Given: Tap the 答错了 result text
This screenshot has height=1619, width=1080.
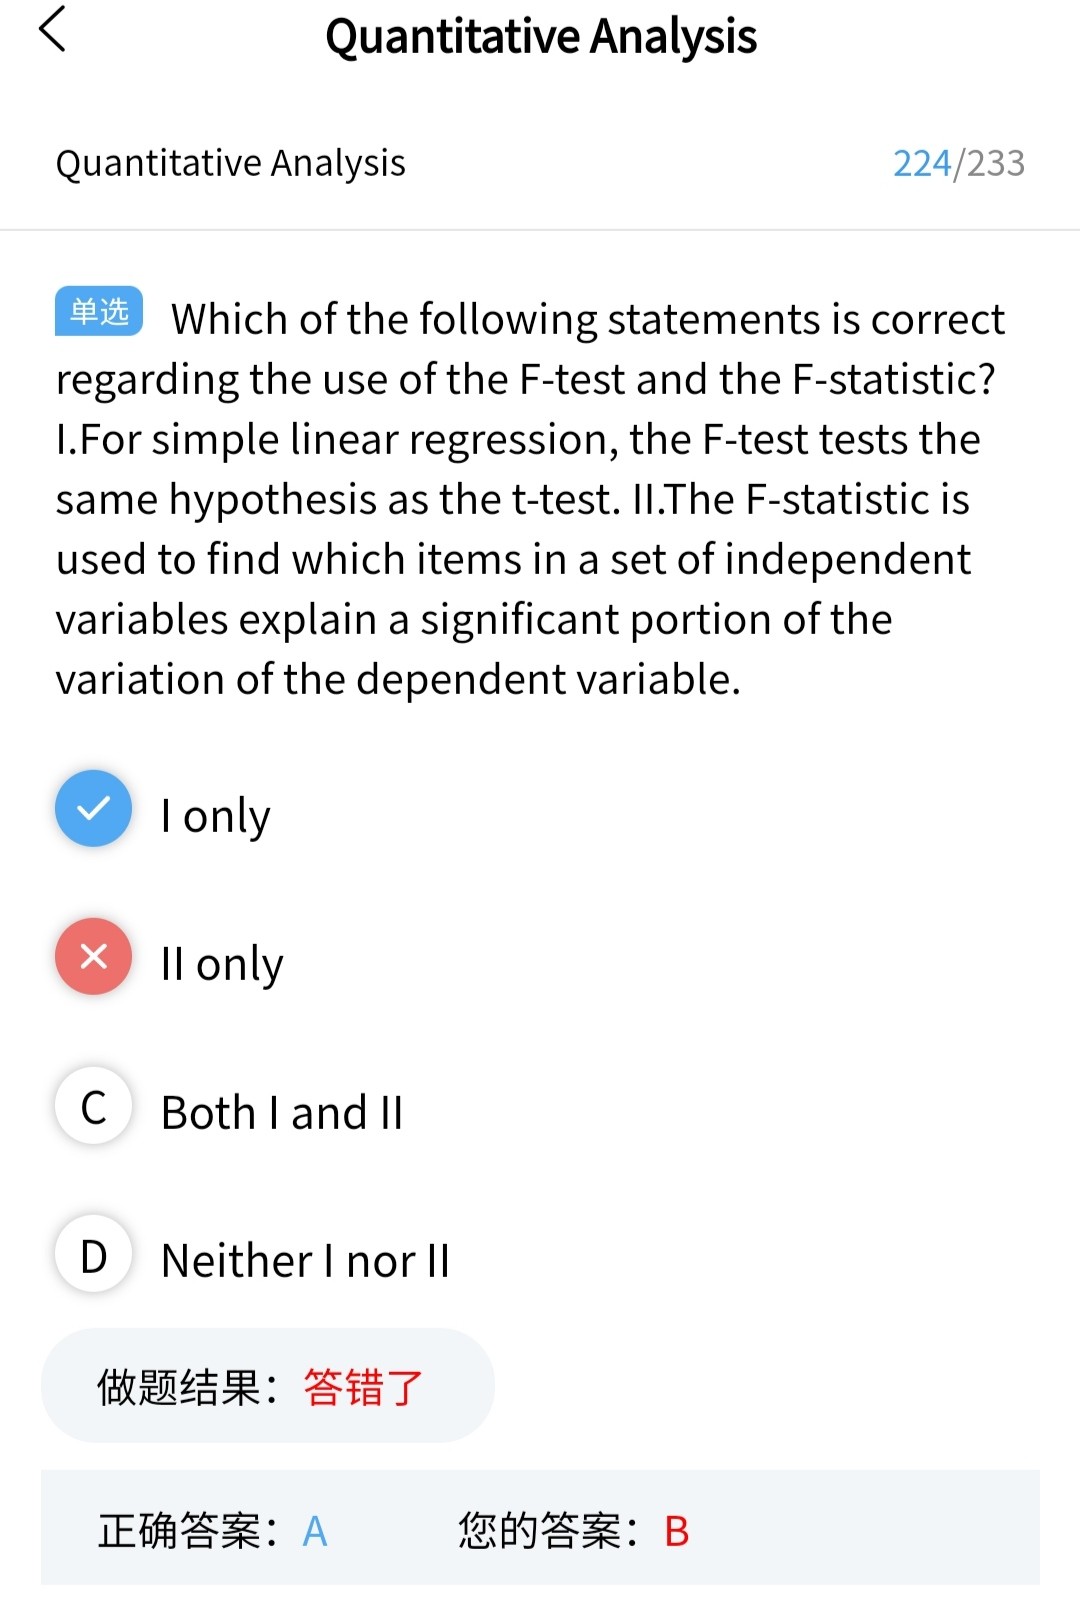Looking at the screenshot, I should 364,1387.
